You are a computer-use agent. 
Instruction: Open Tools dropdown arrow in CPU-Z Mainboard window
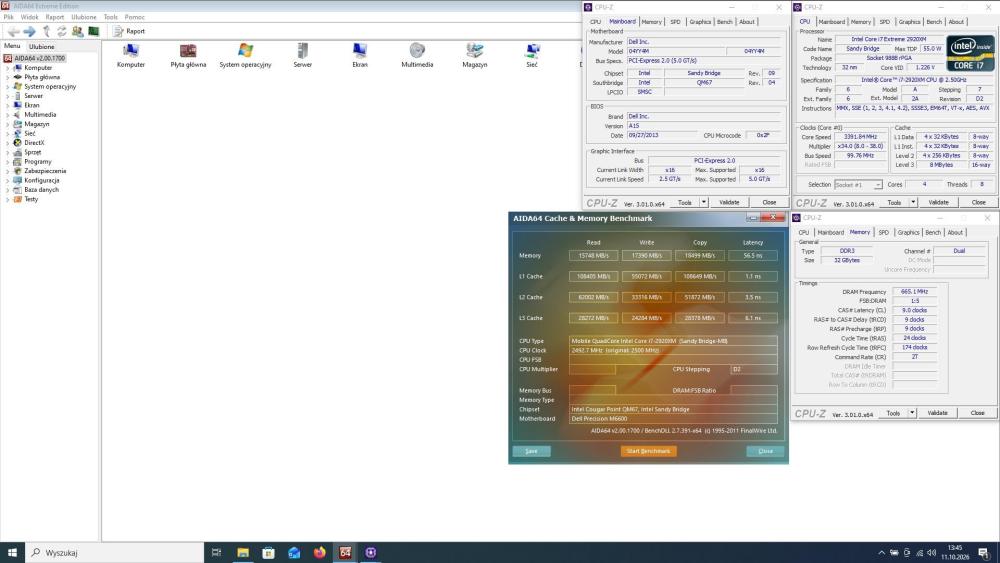[704, 202]
